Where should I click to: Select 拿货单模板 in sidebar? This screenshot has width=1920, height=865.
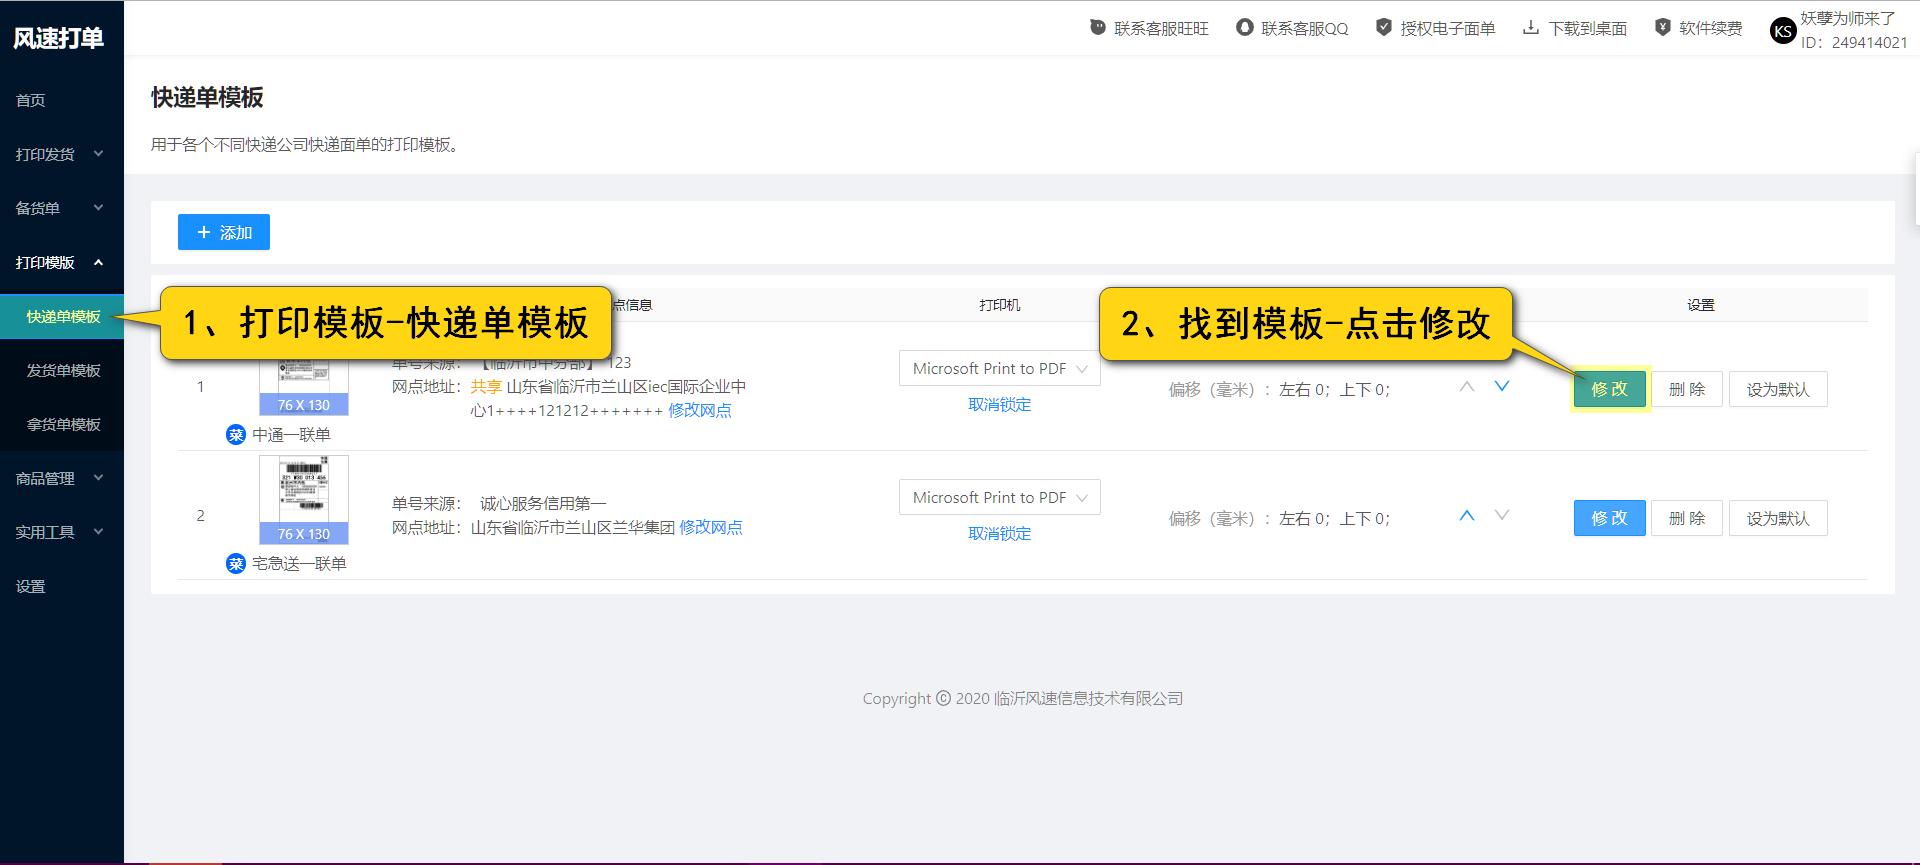(62, 424)
